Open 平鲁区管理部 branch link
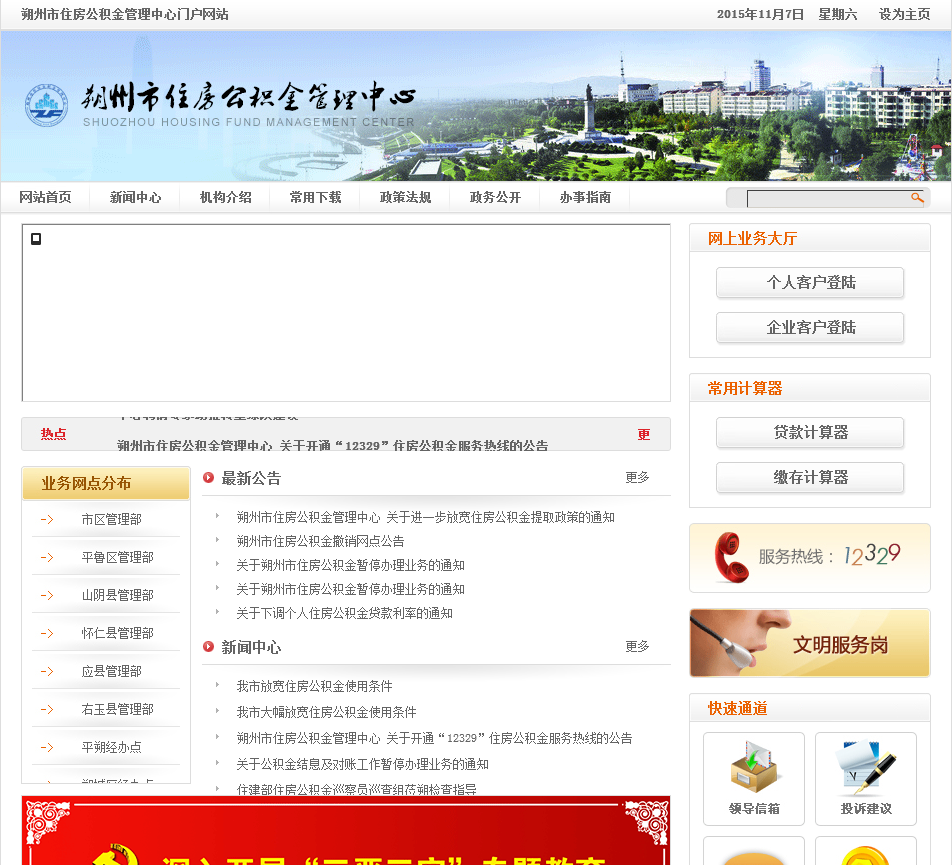The width and height of the screenshot is (952, 865). coord(118,557)
